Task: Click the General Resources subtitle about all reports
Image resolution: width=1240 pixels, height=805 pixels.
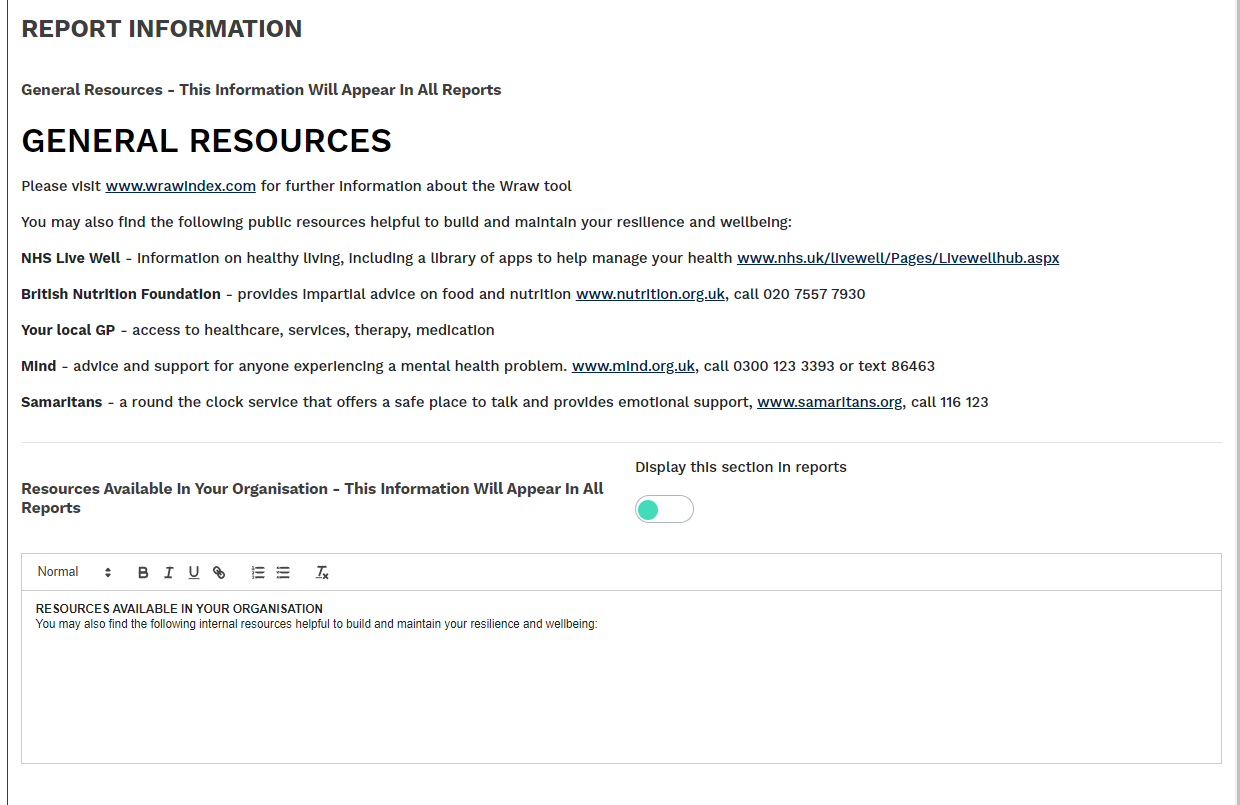Action: point(261,90)
